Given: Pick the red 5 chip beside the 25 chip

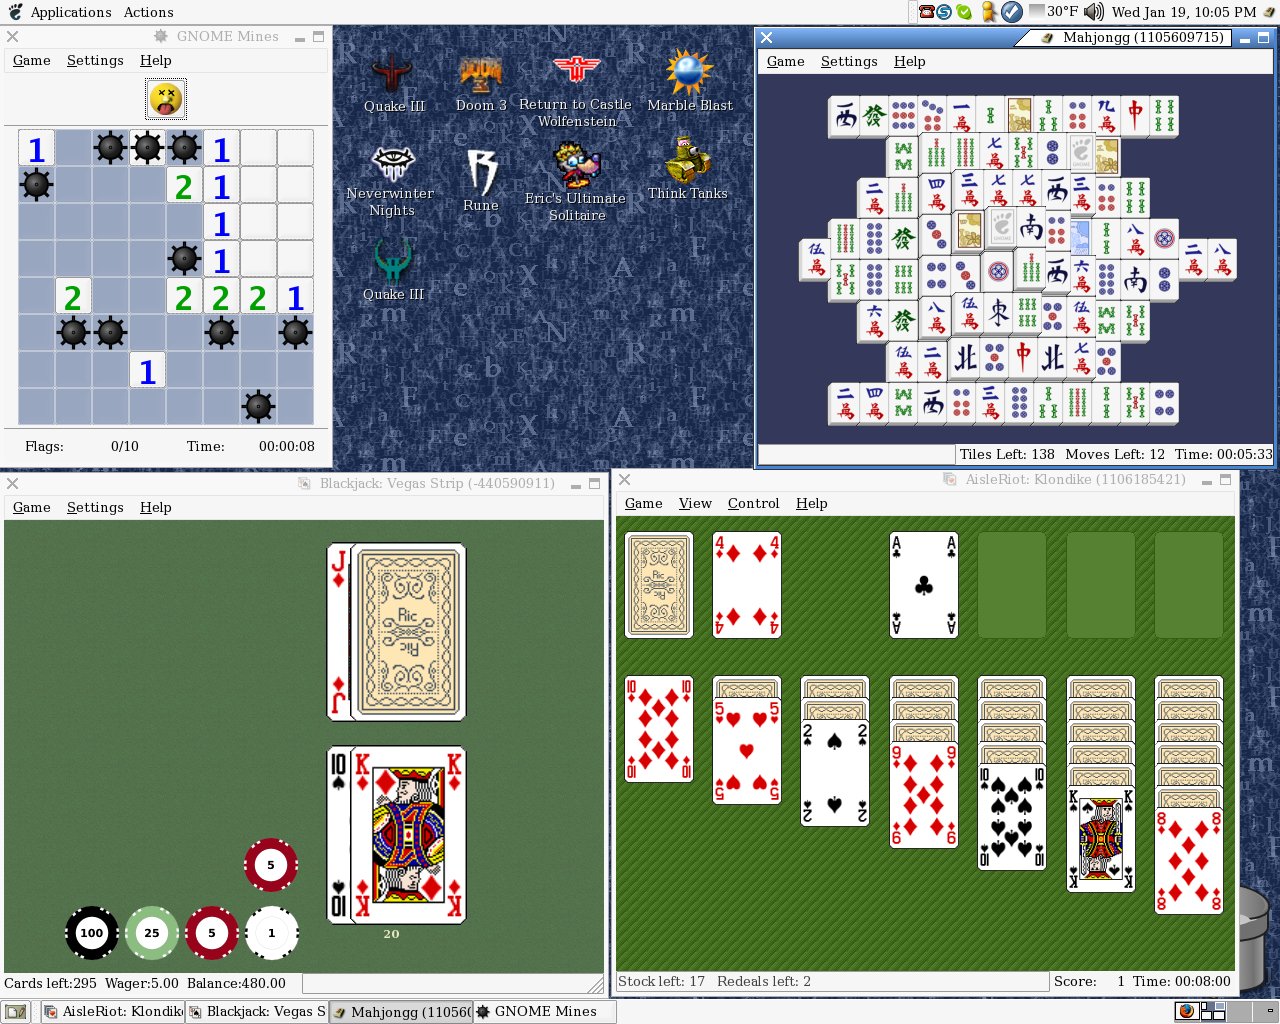Looking at the screenshot, I should coord(211,933).
